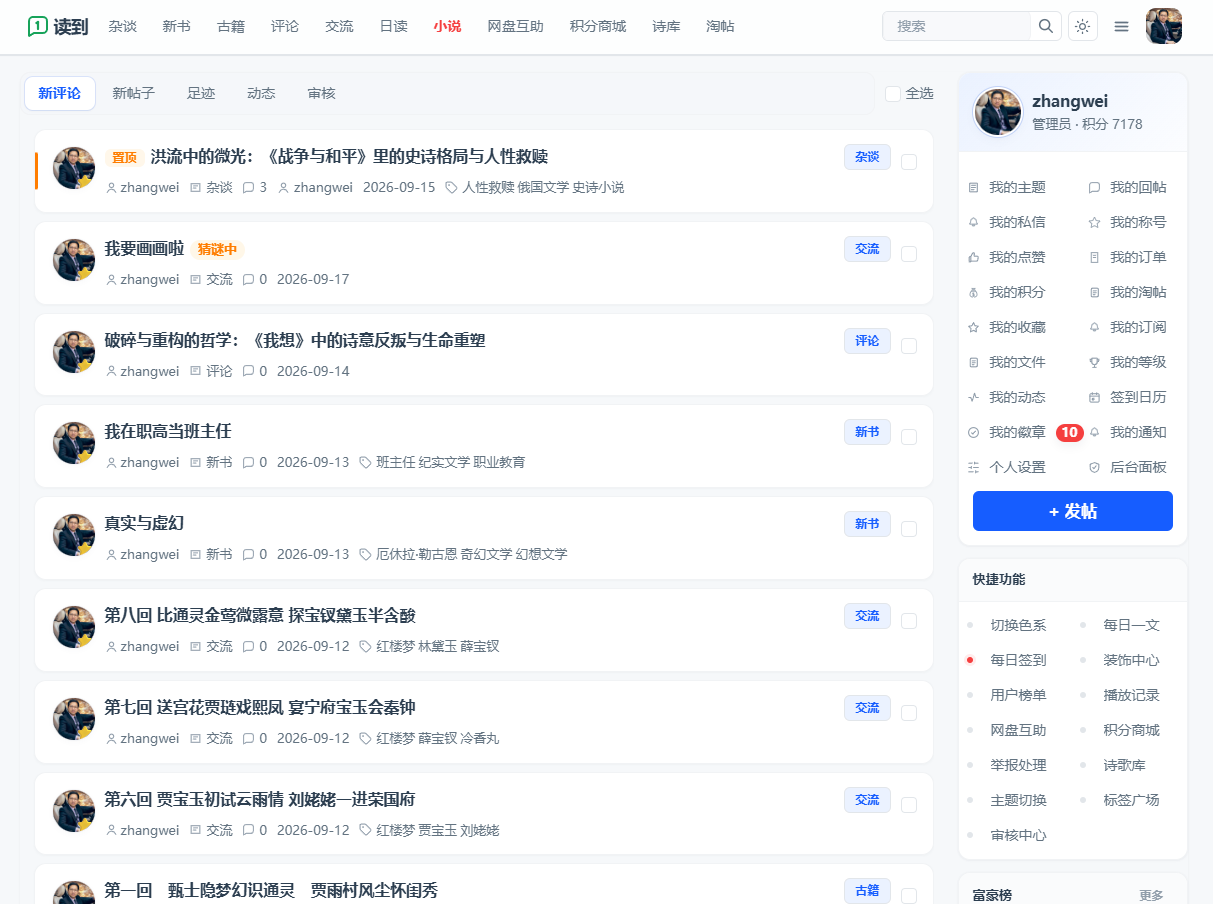The image size is (1213, 904).
Task: Switch to the 新帖子 tab
Action: coord(133,93)
